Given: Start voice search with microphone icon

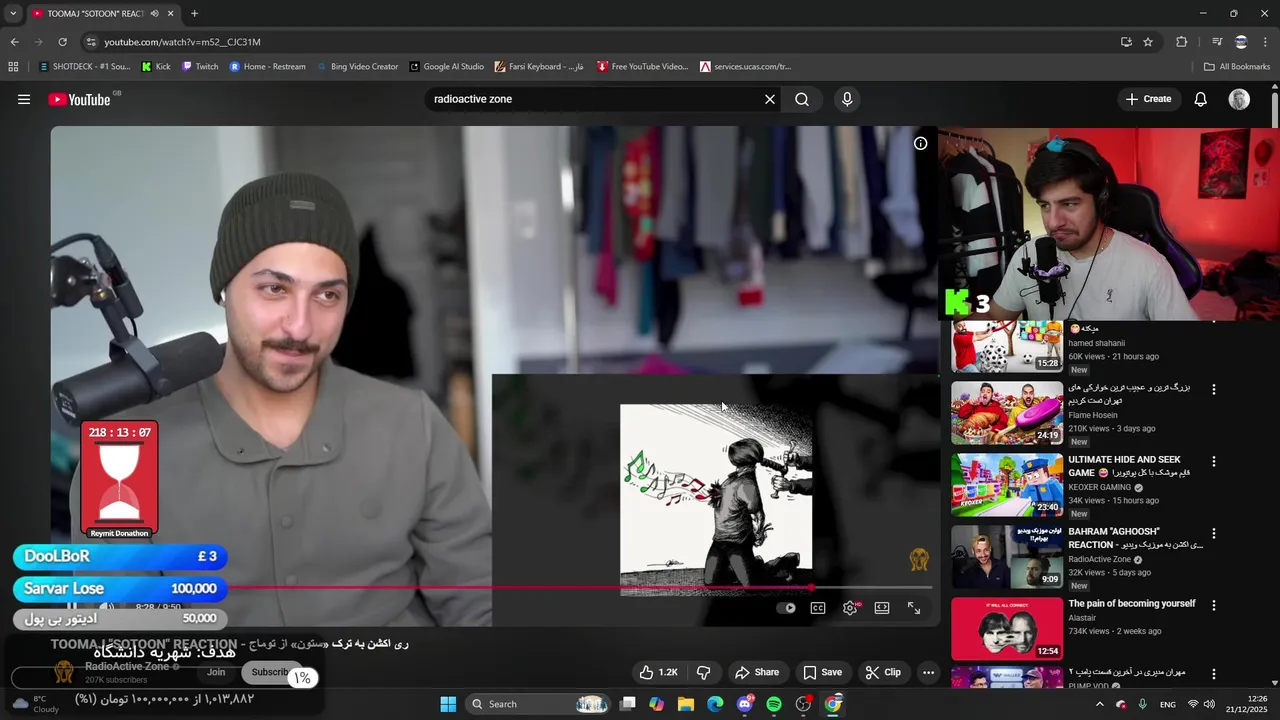Looking at the screenshot, I should 847,99.
